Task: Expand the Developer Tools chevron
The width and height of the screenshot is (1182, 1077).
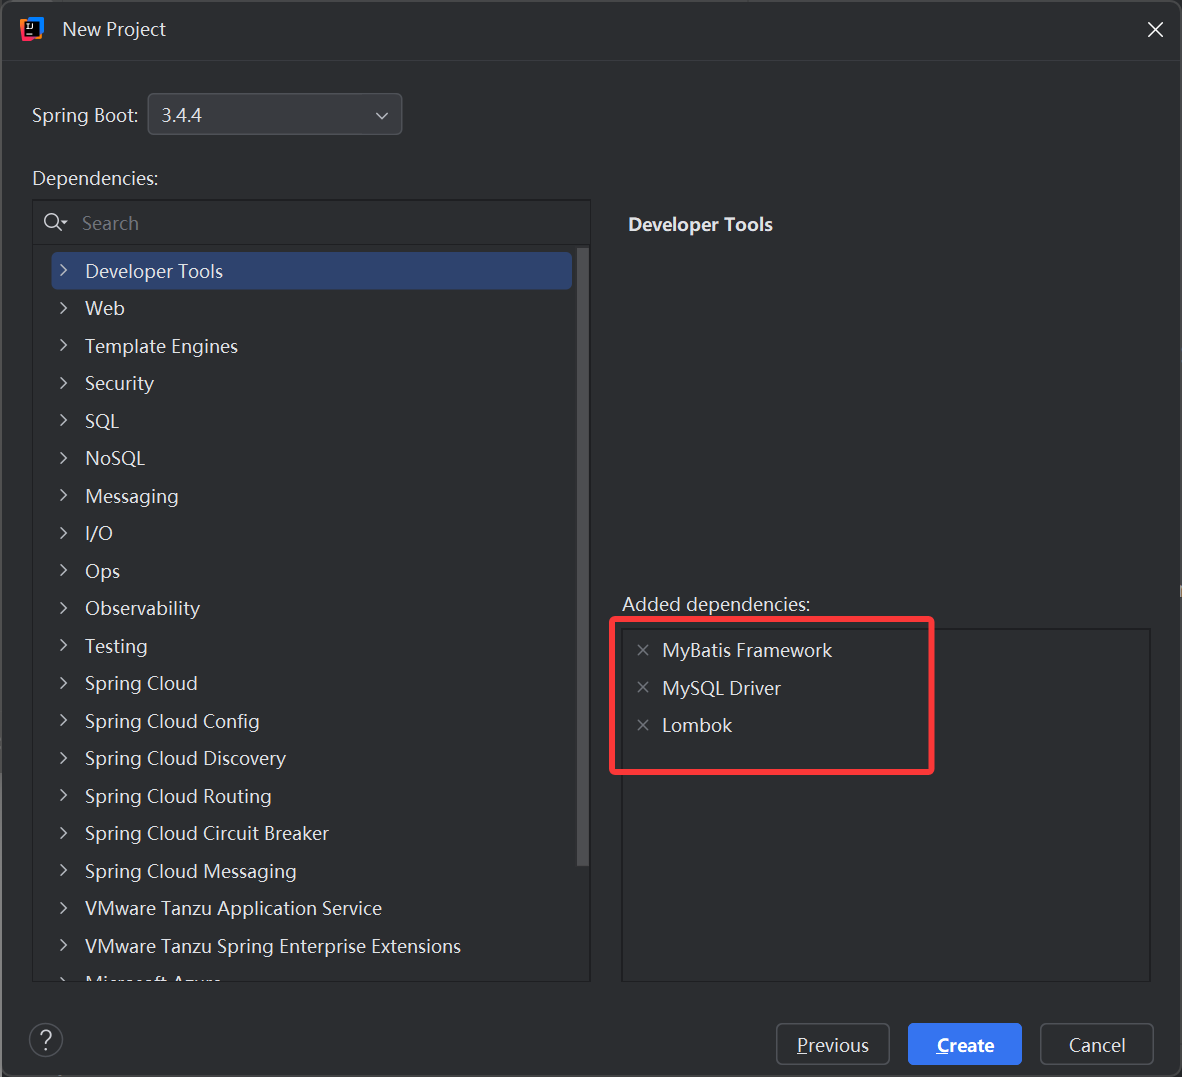Action: click(64, 271)
